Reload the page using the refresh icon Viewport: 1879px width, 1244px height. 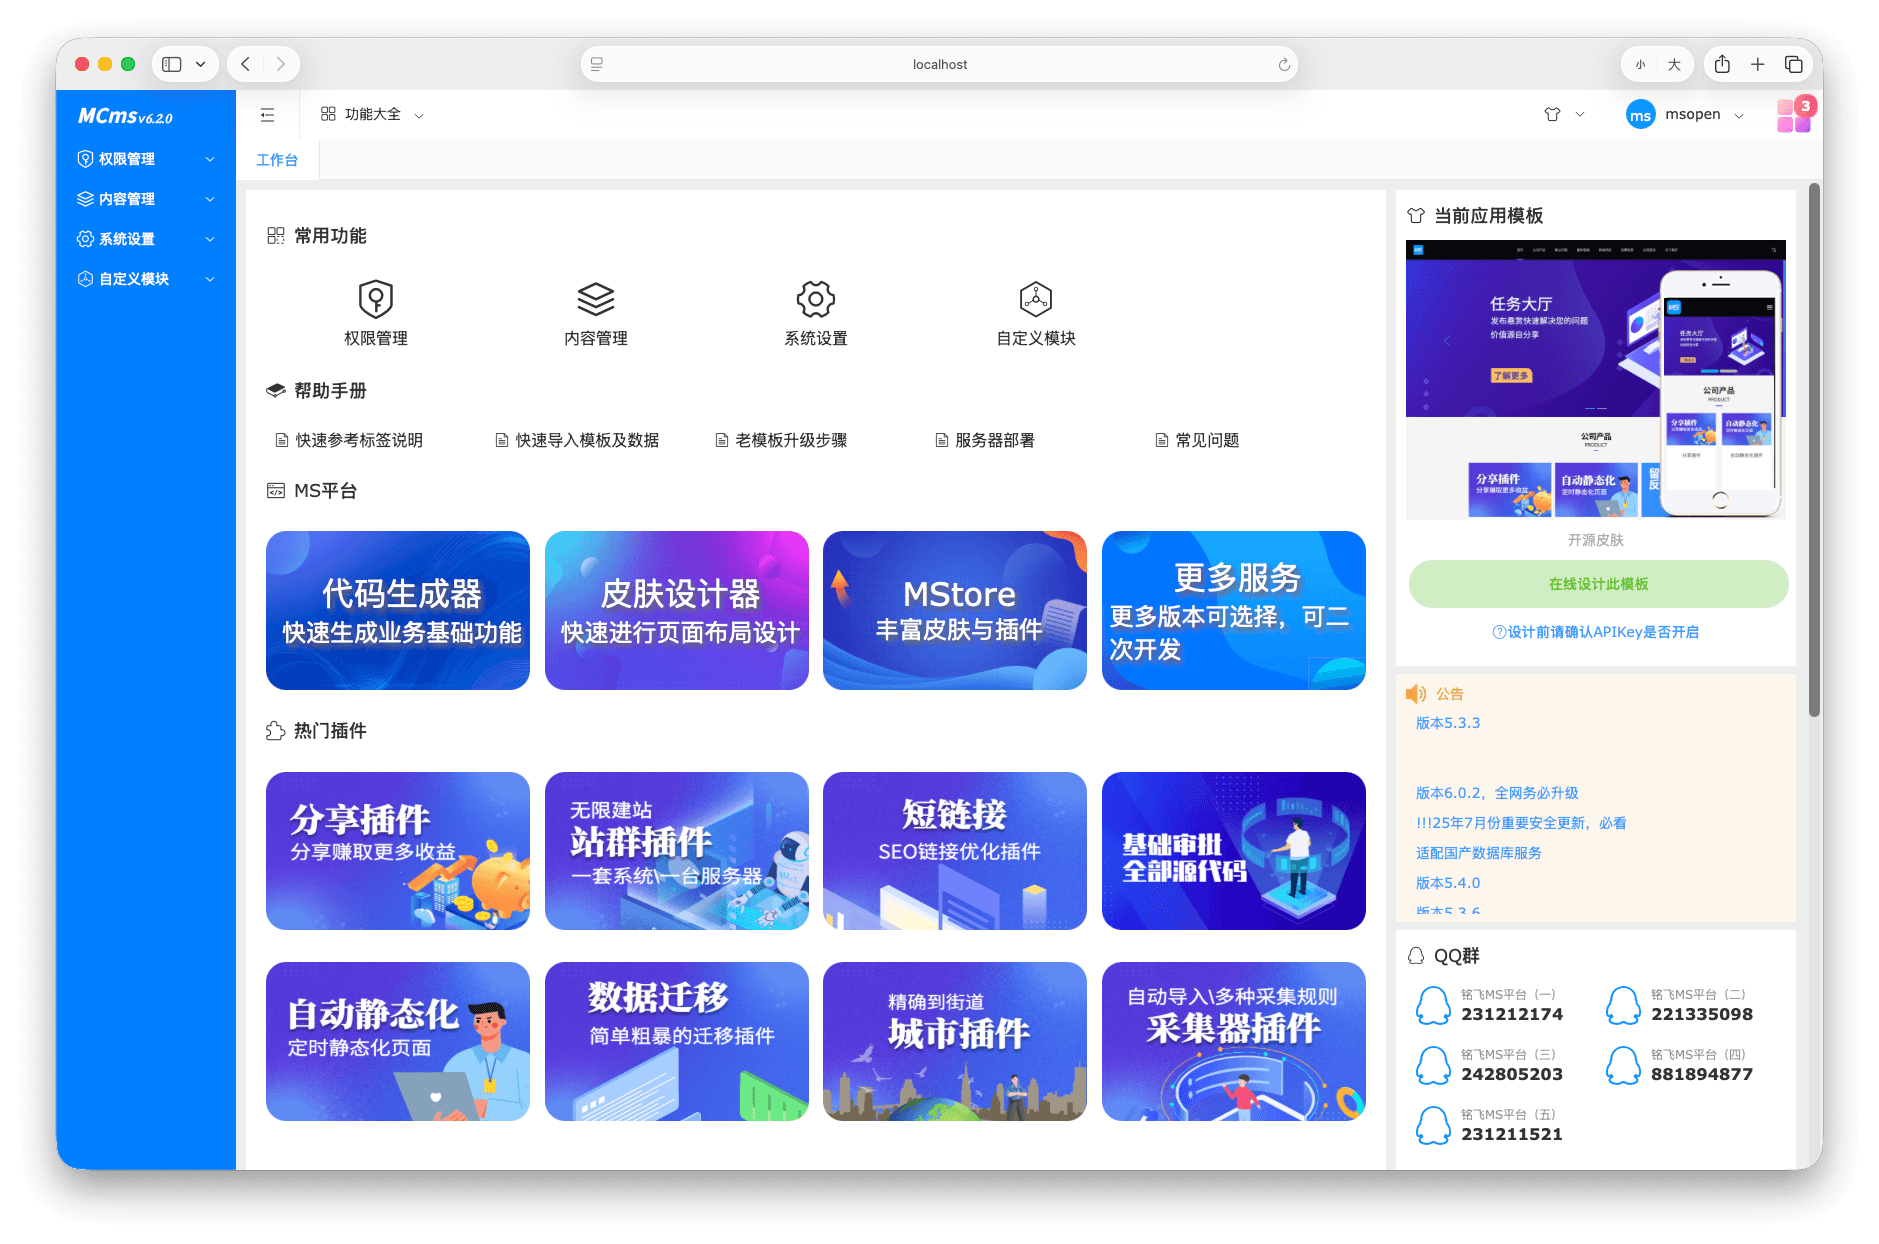click(1284, 65)
